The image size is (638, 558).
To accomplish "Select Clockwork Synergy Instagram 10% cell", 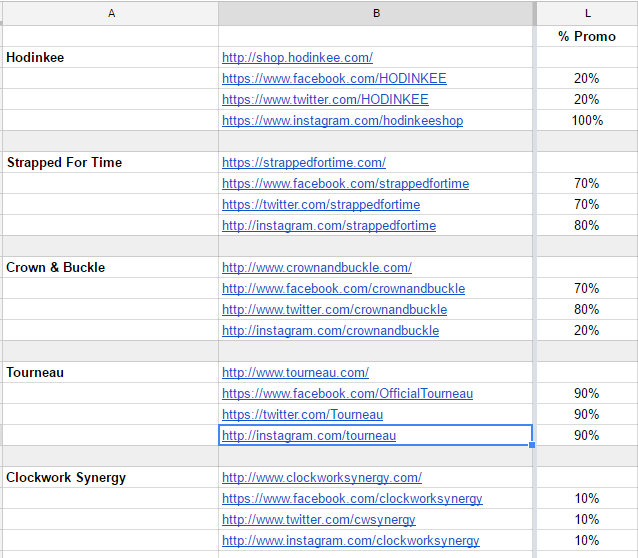I will pos(587,540).
